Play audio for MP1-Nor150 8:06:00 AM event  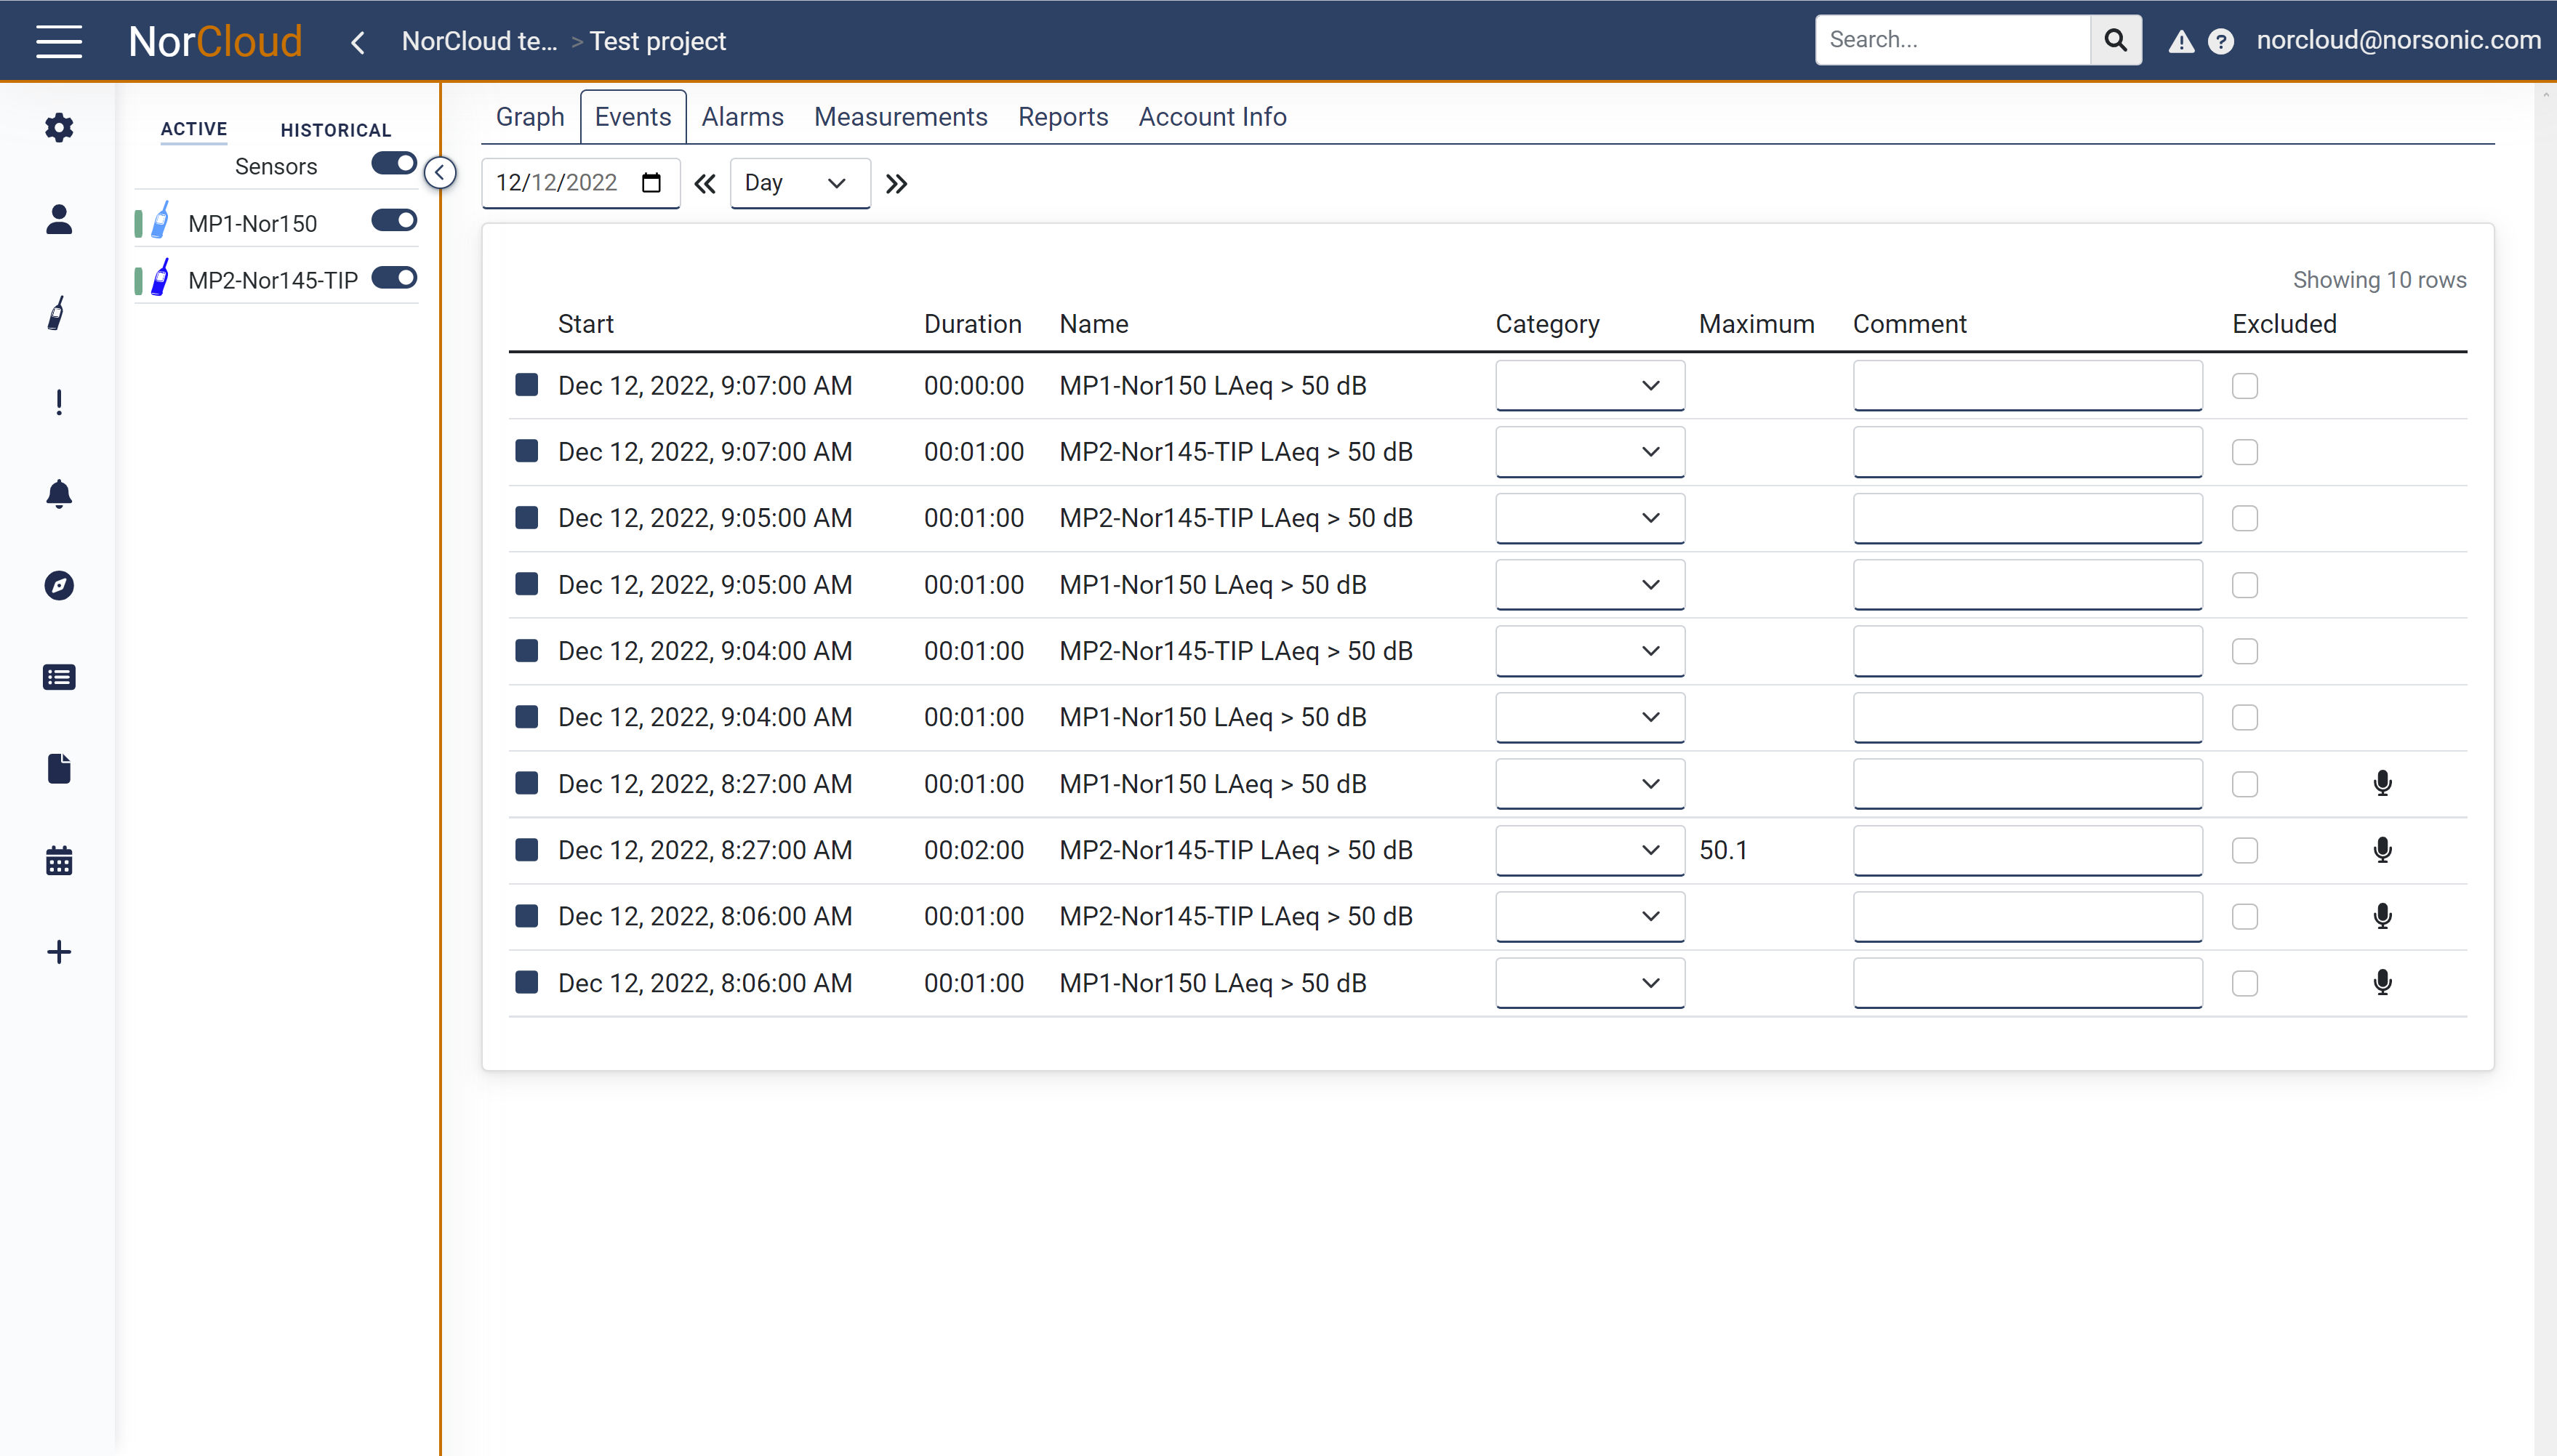pyautogui.click(x=2382, y=982)
